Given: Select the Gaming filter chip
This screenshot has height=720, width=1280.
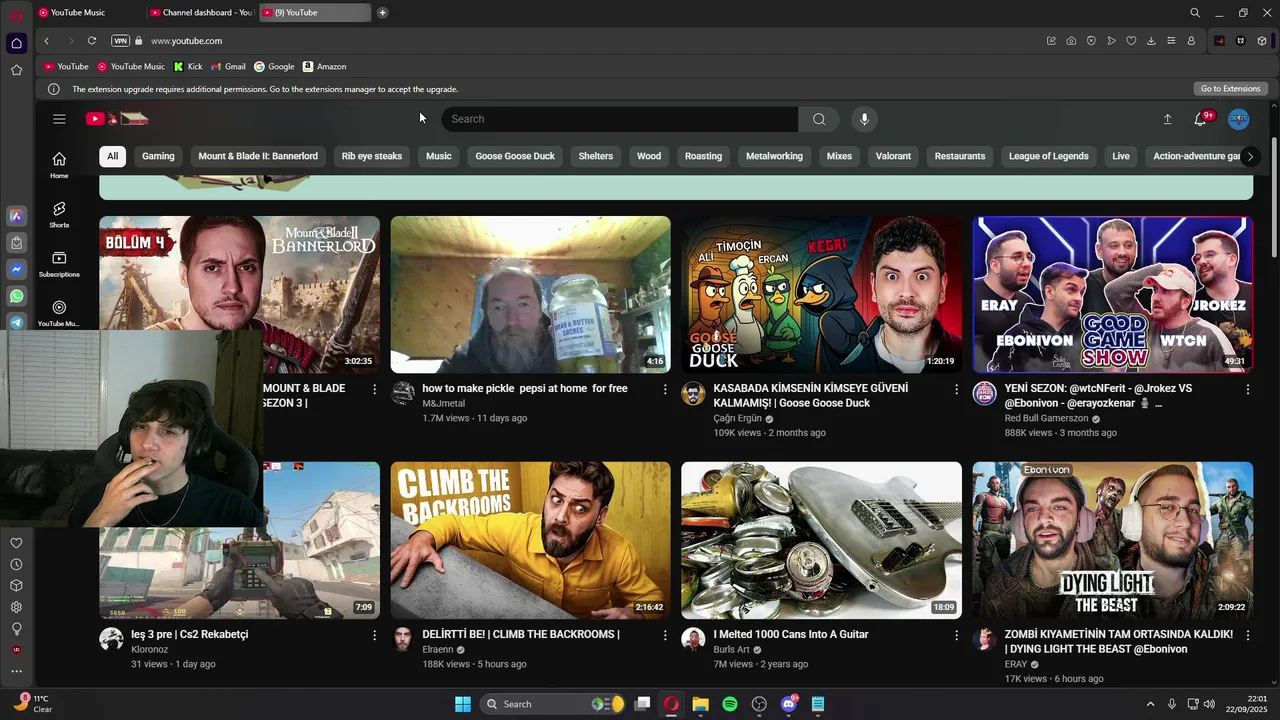Looking at the screenshot, I should point(158,156).
